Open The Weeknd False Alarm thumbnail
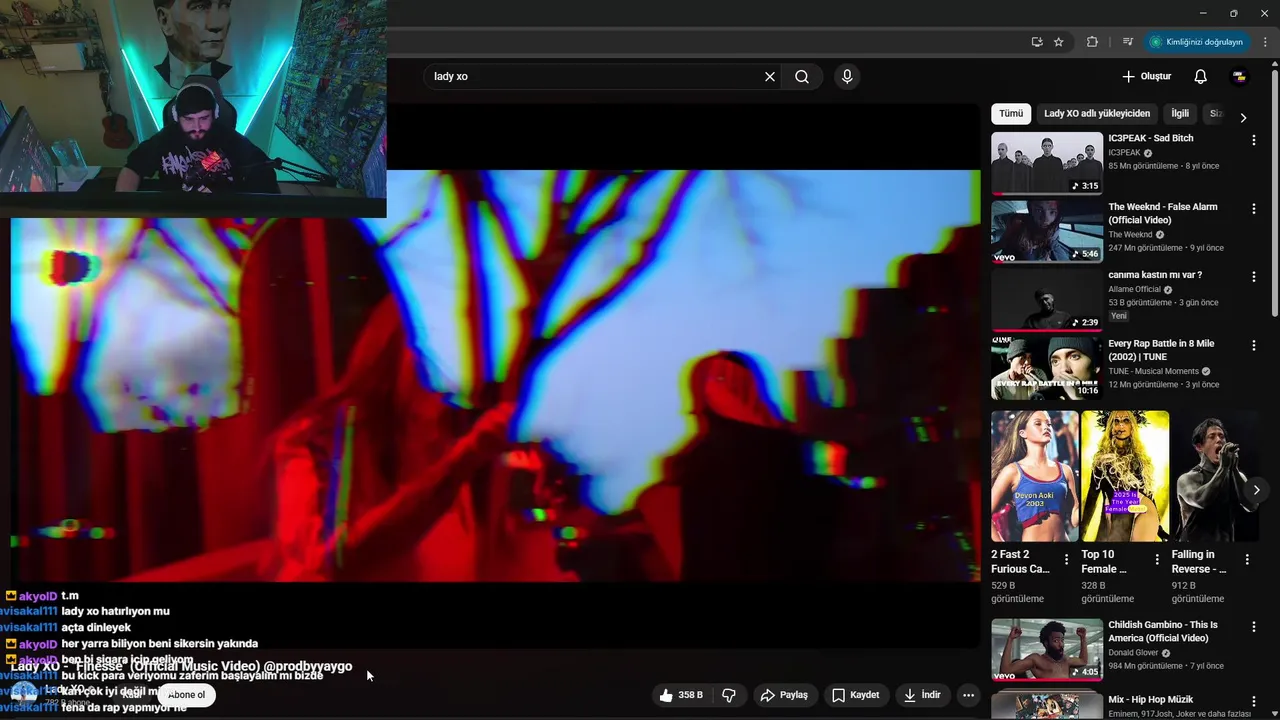The height and width of the screenshot is (720, 1280). point(1047,232)
